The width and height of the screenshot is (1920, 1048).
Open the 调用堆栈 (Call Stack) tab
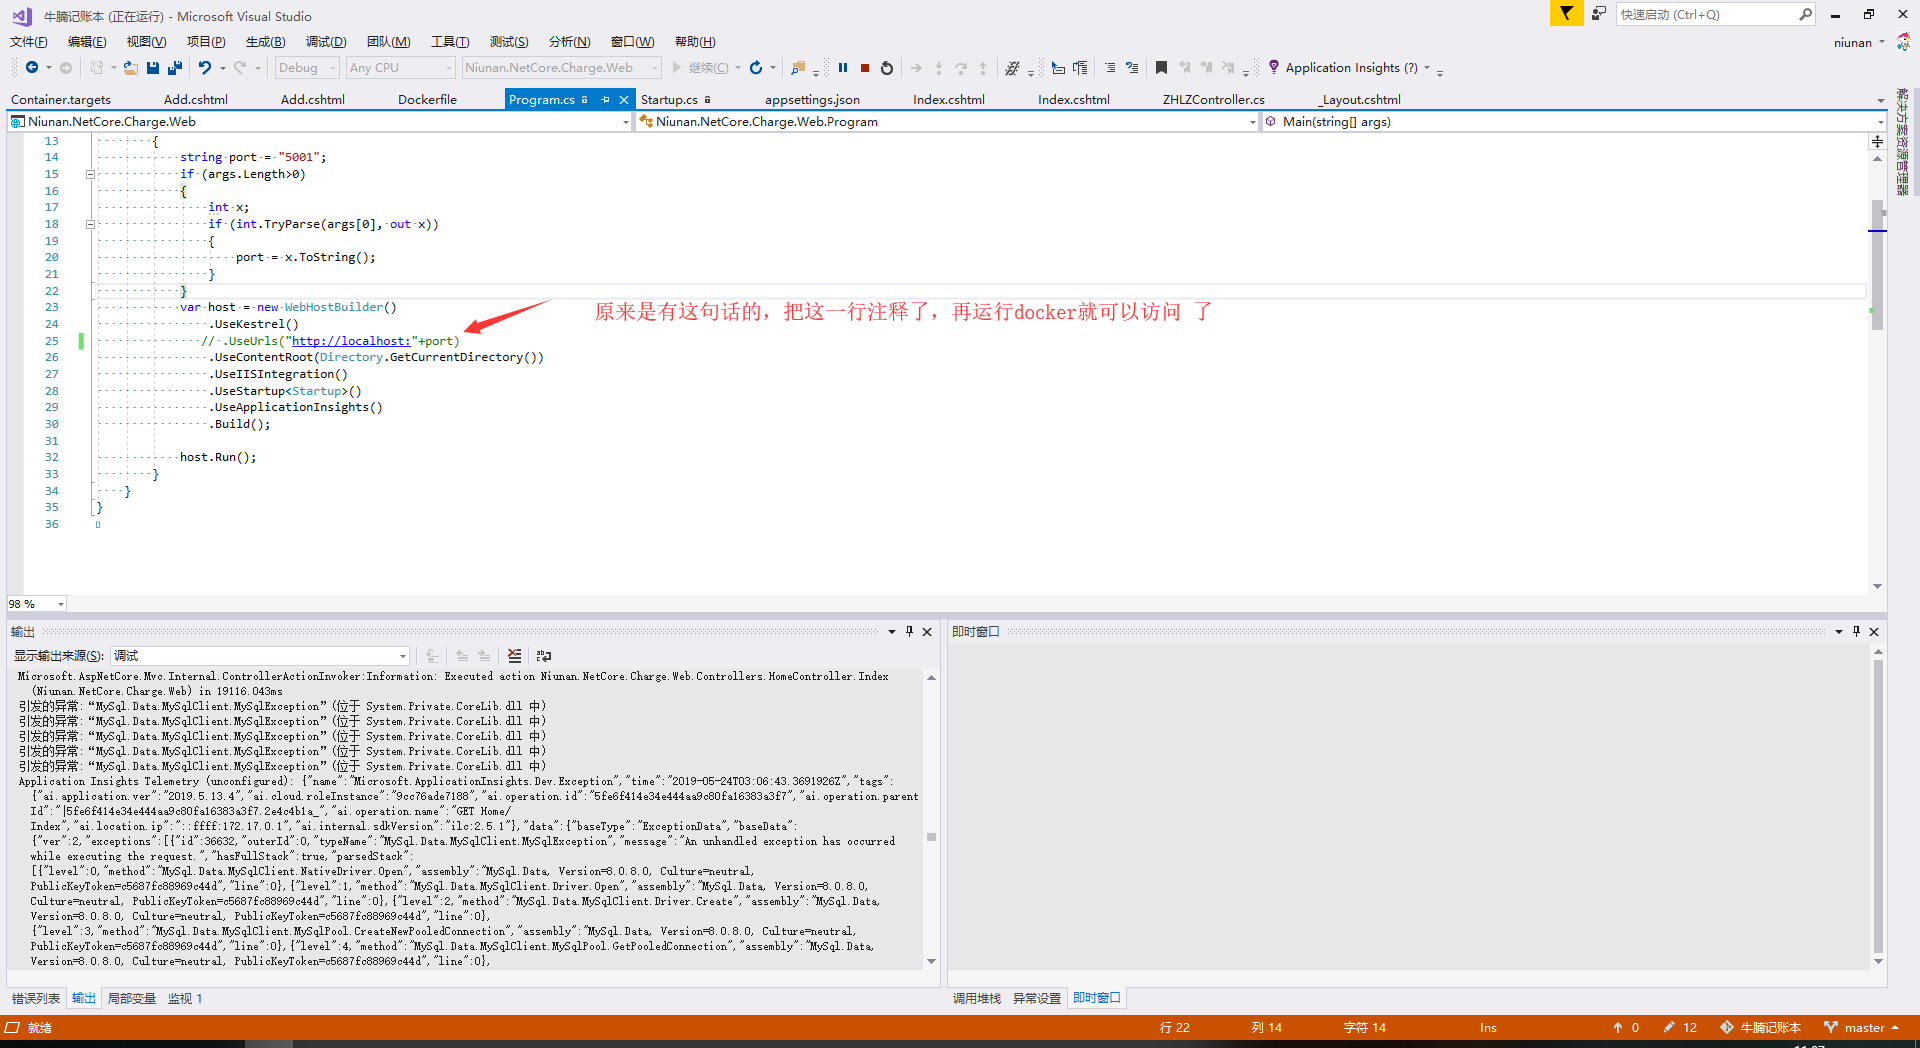(x=977, y=999)
